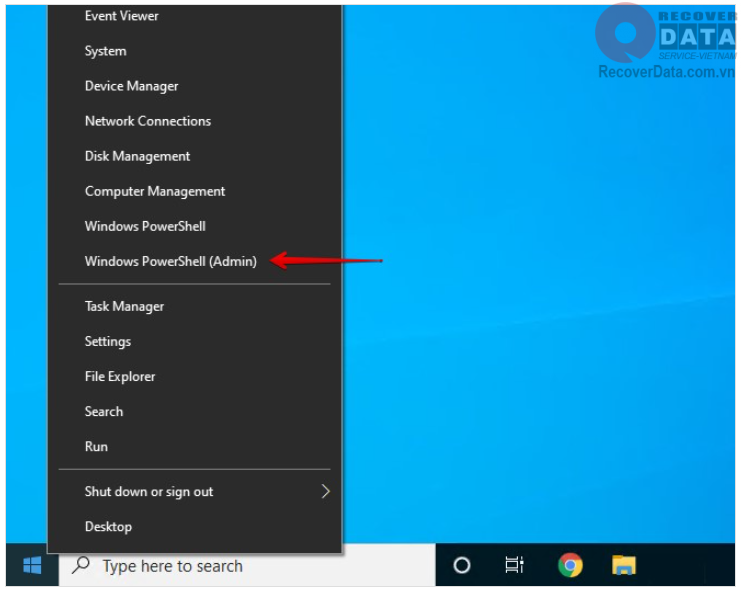Select System in the Win+X menu
The width and height of the screenshot is (741, 591).
[194, 51]
